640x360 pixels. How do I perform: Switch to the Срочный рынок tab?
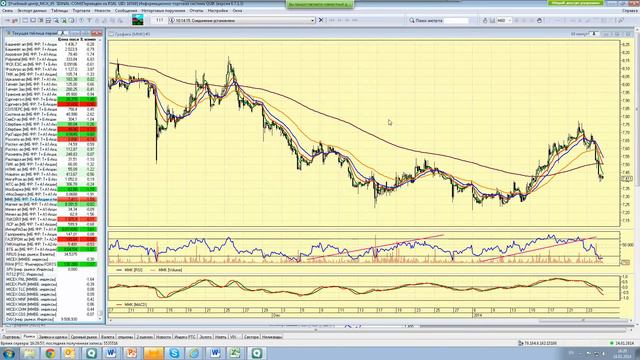click(84, 337)
